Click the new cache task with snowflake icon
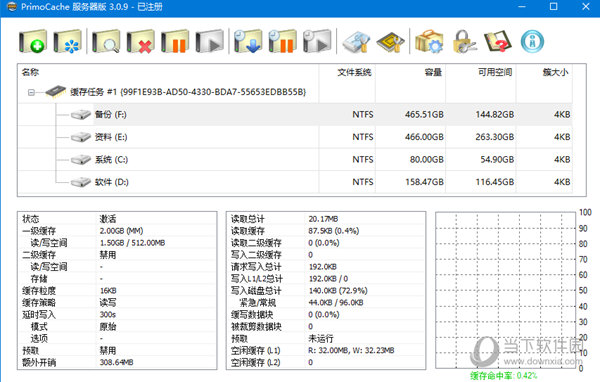The width and height of the screenshot is (600, 382). [67, 41]
